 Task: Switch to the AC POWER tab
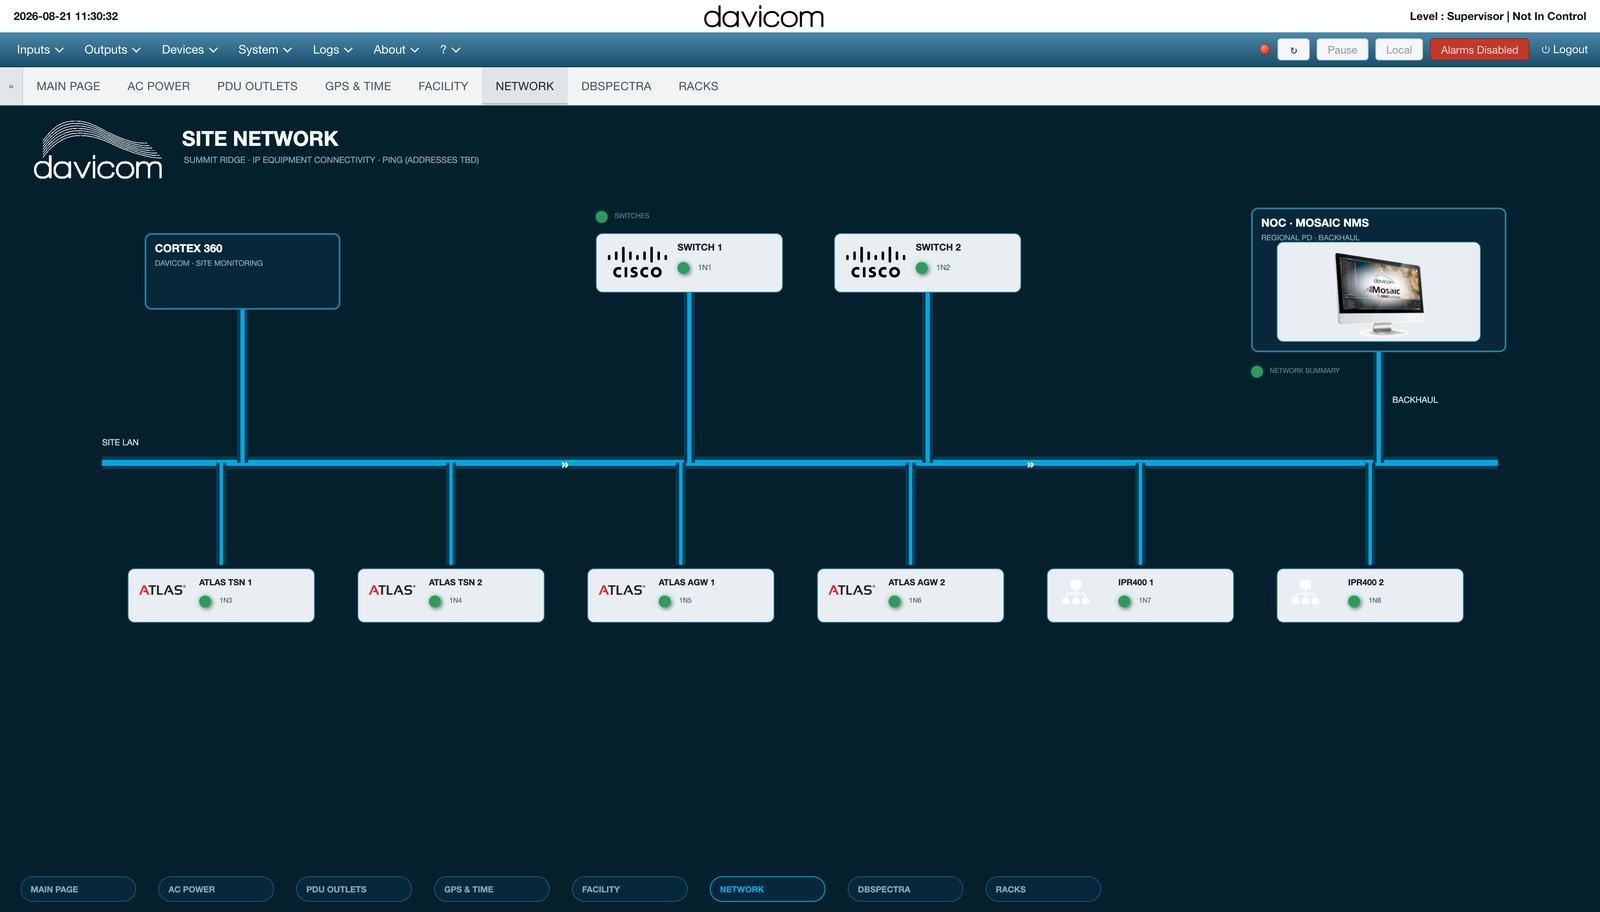click(158, 86)
